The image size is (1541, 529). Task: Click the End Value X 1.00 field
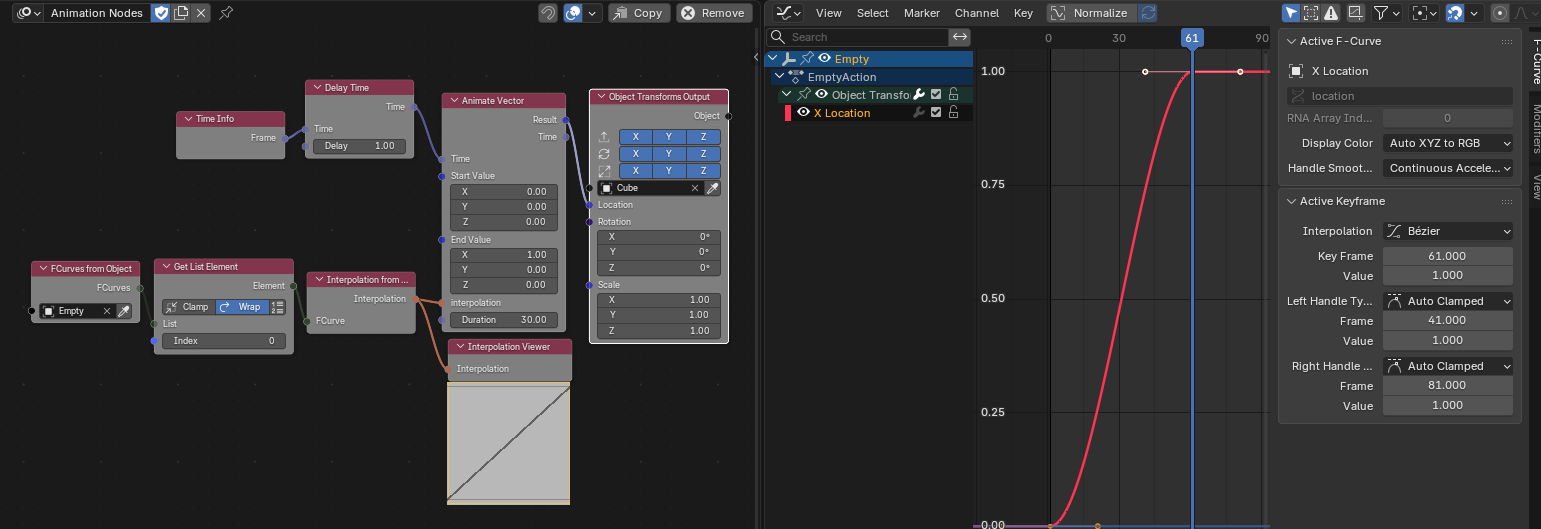[504, 255]
